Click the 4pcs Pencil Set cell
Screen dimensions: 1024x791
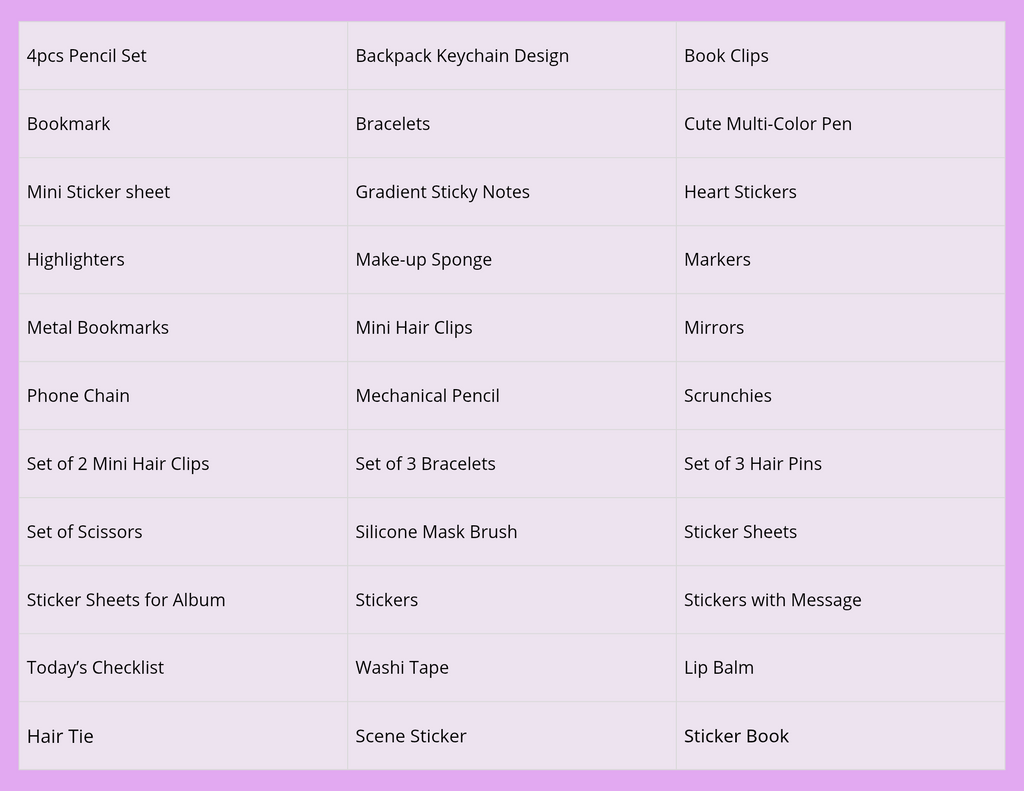(183, 56)
